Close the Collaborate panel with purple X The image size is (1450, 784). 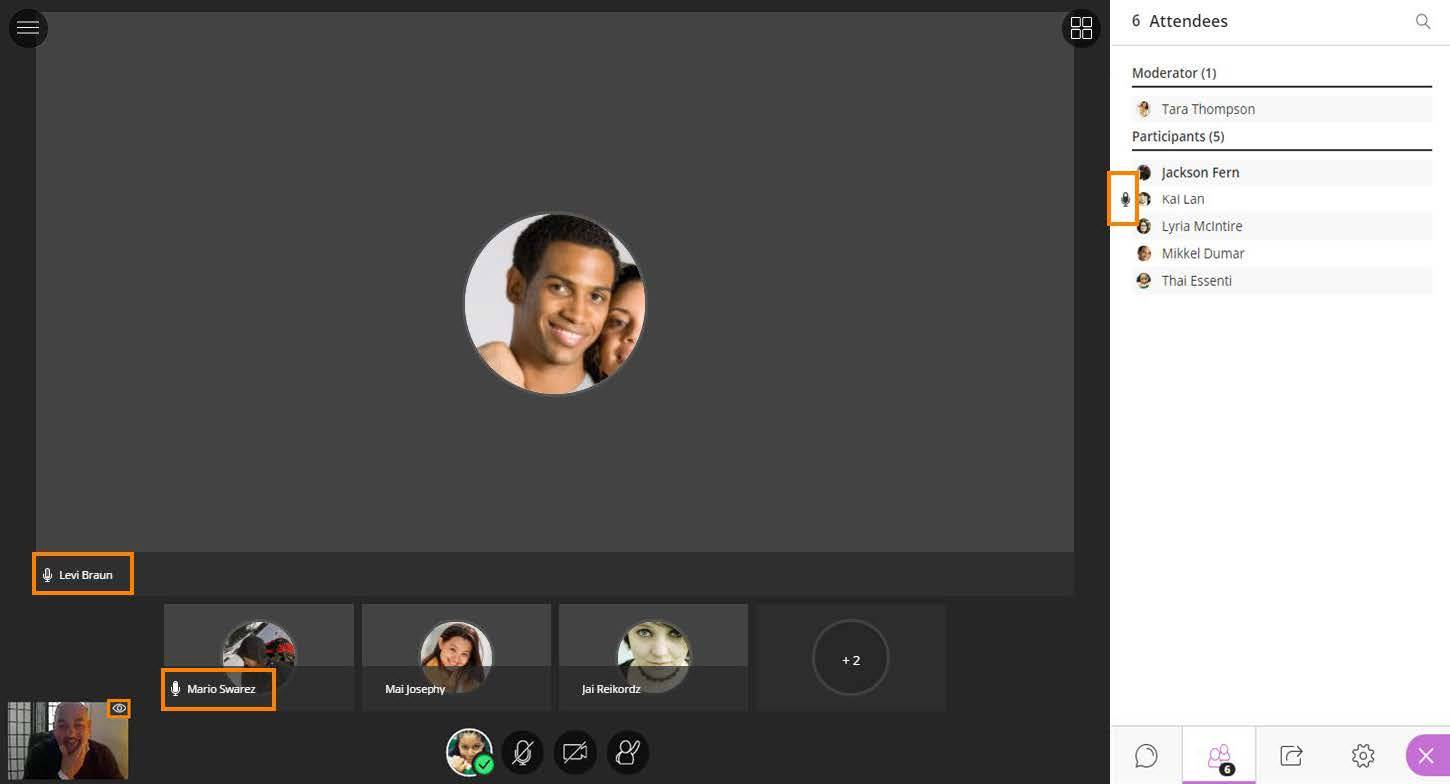(x=1426, y=756)
